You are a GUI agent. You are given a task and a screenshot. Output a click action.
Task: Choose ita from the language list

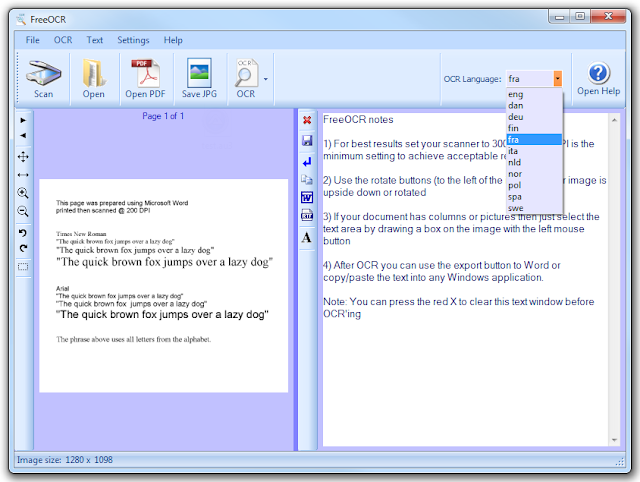point(534,151)
